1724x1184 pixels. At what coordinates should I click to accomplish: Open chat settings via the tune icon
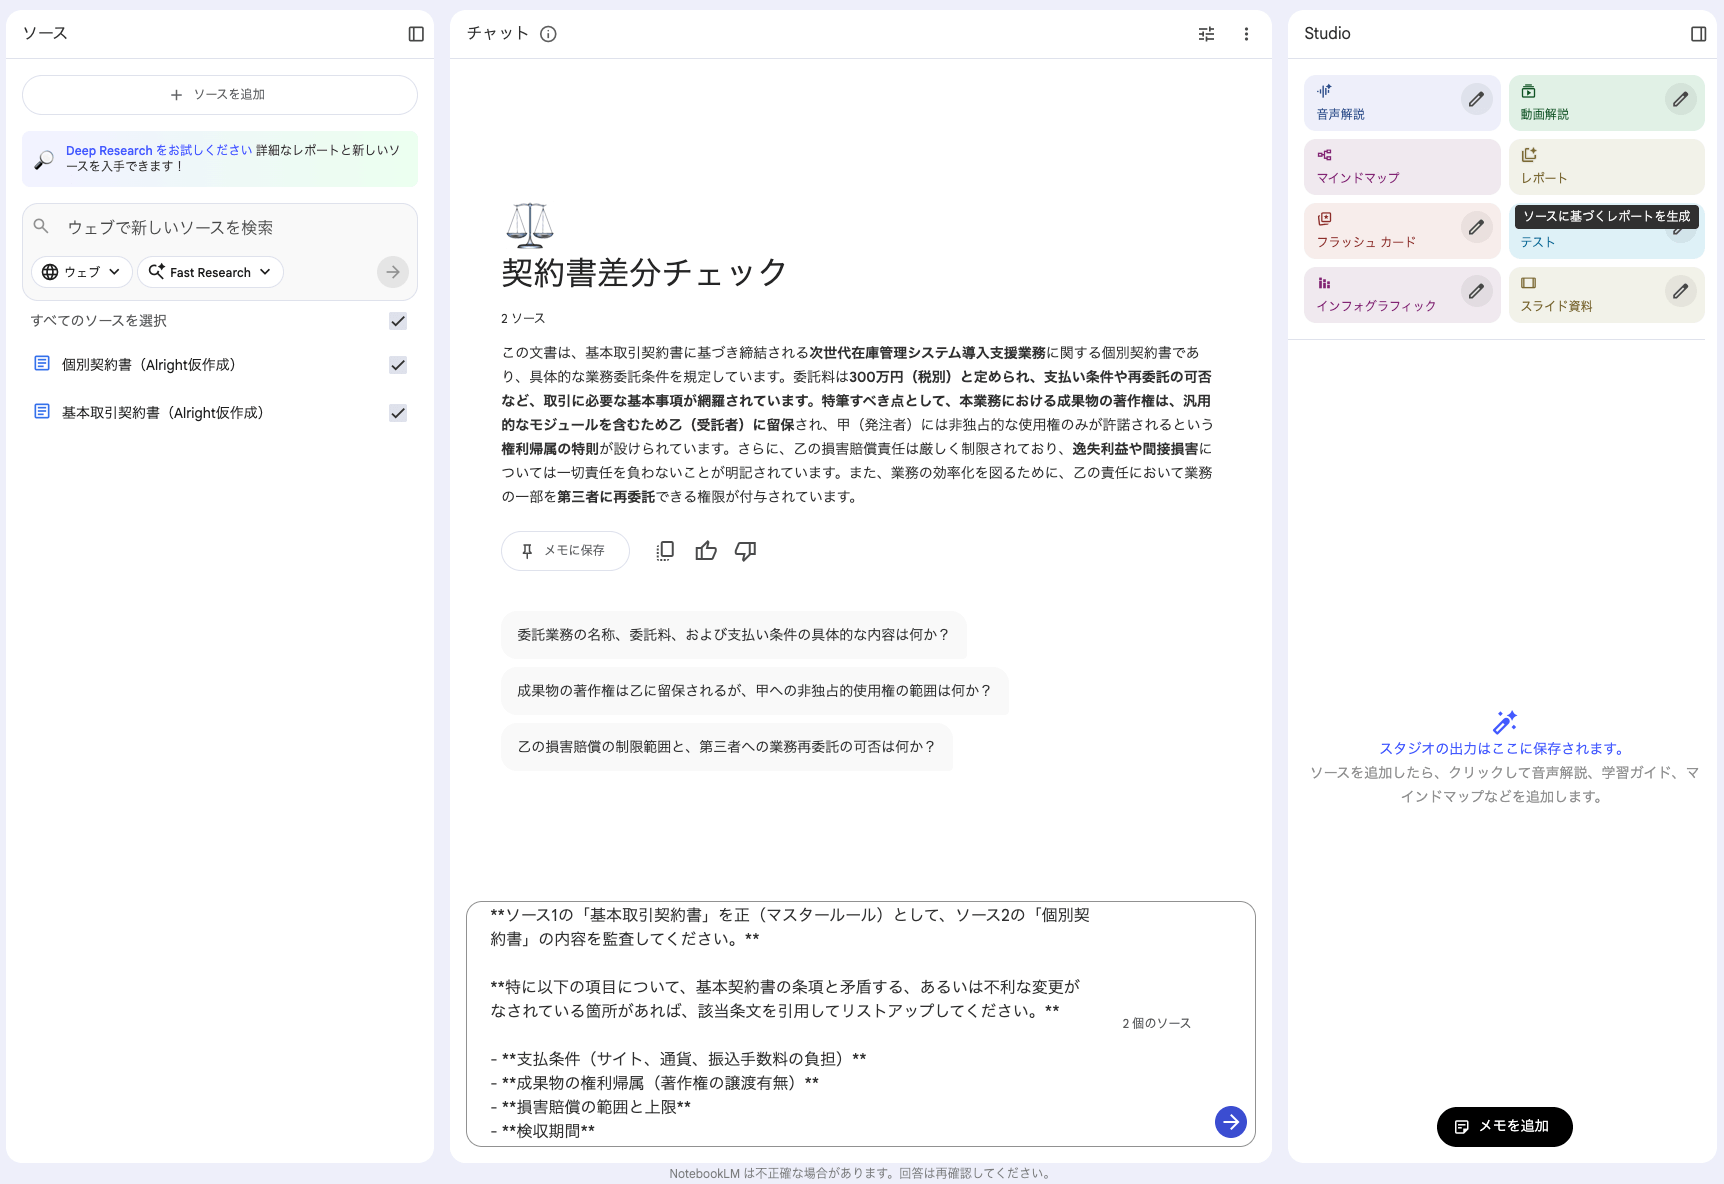[1206, 33]
